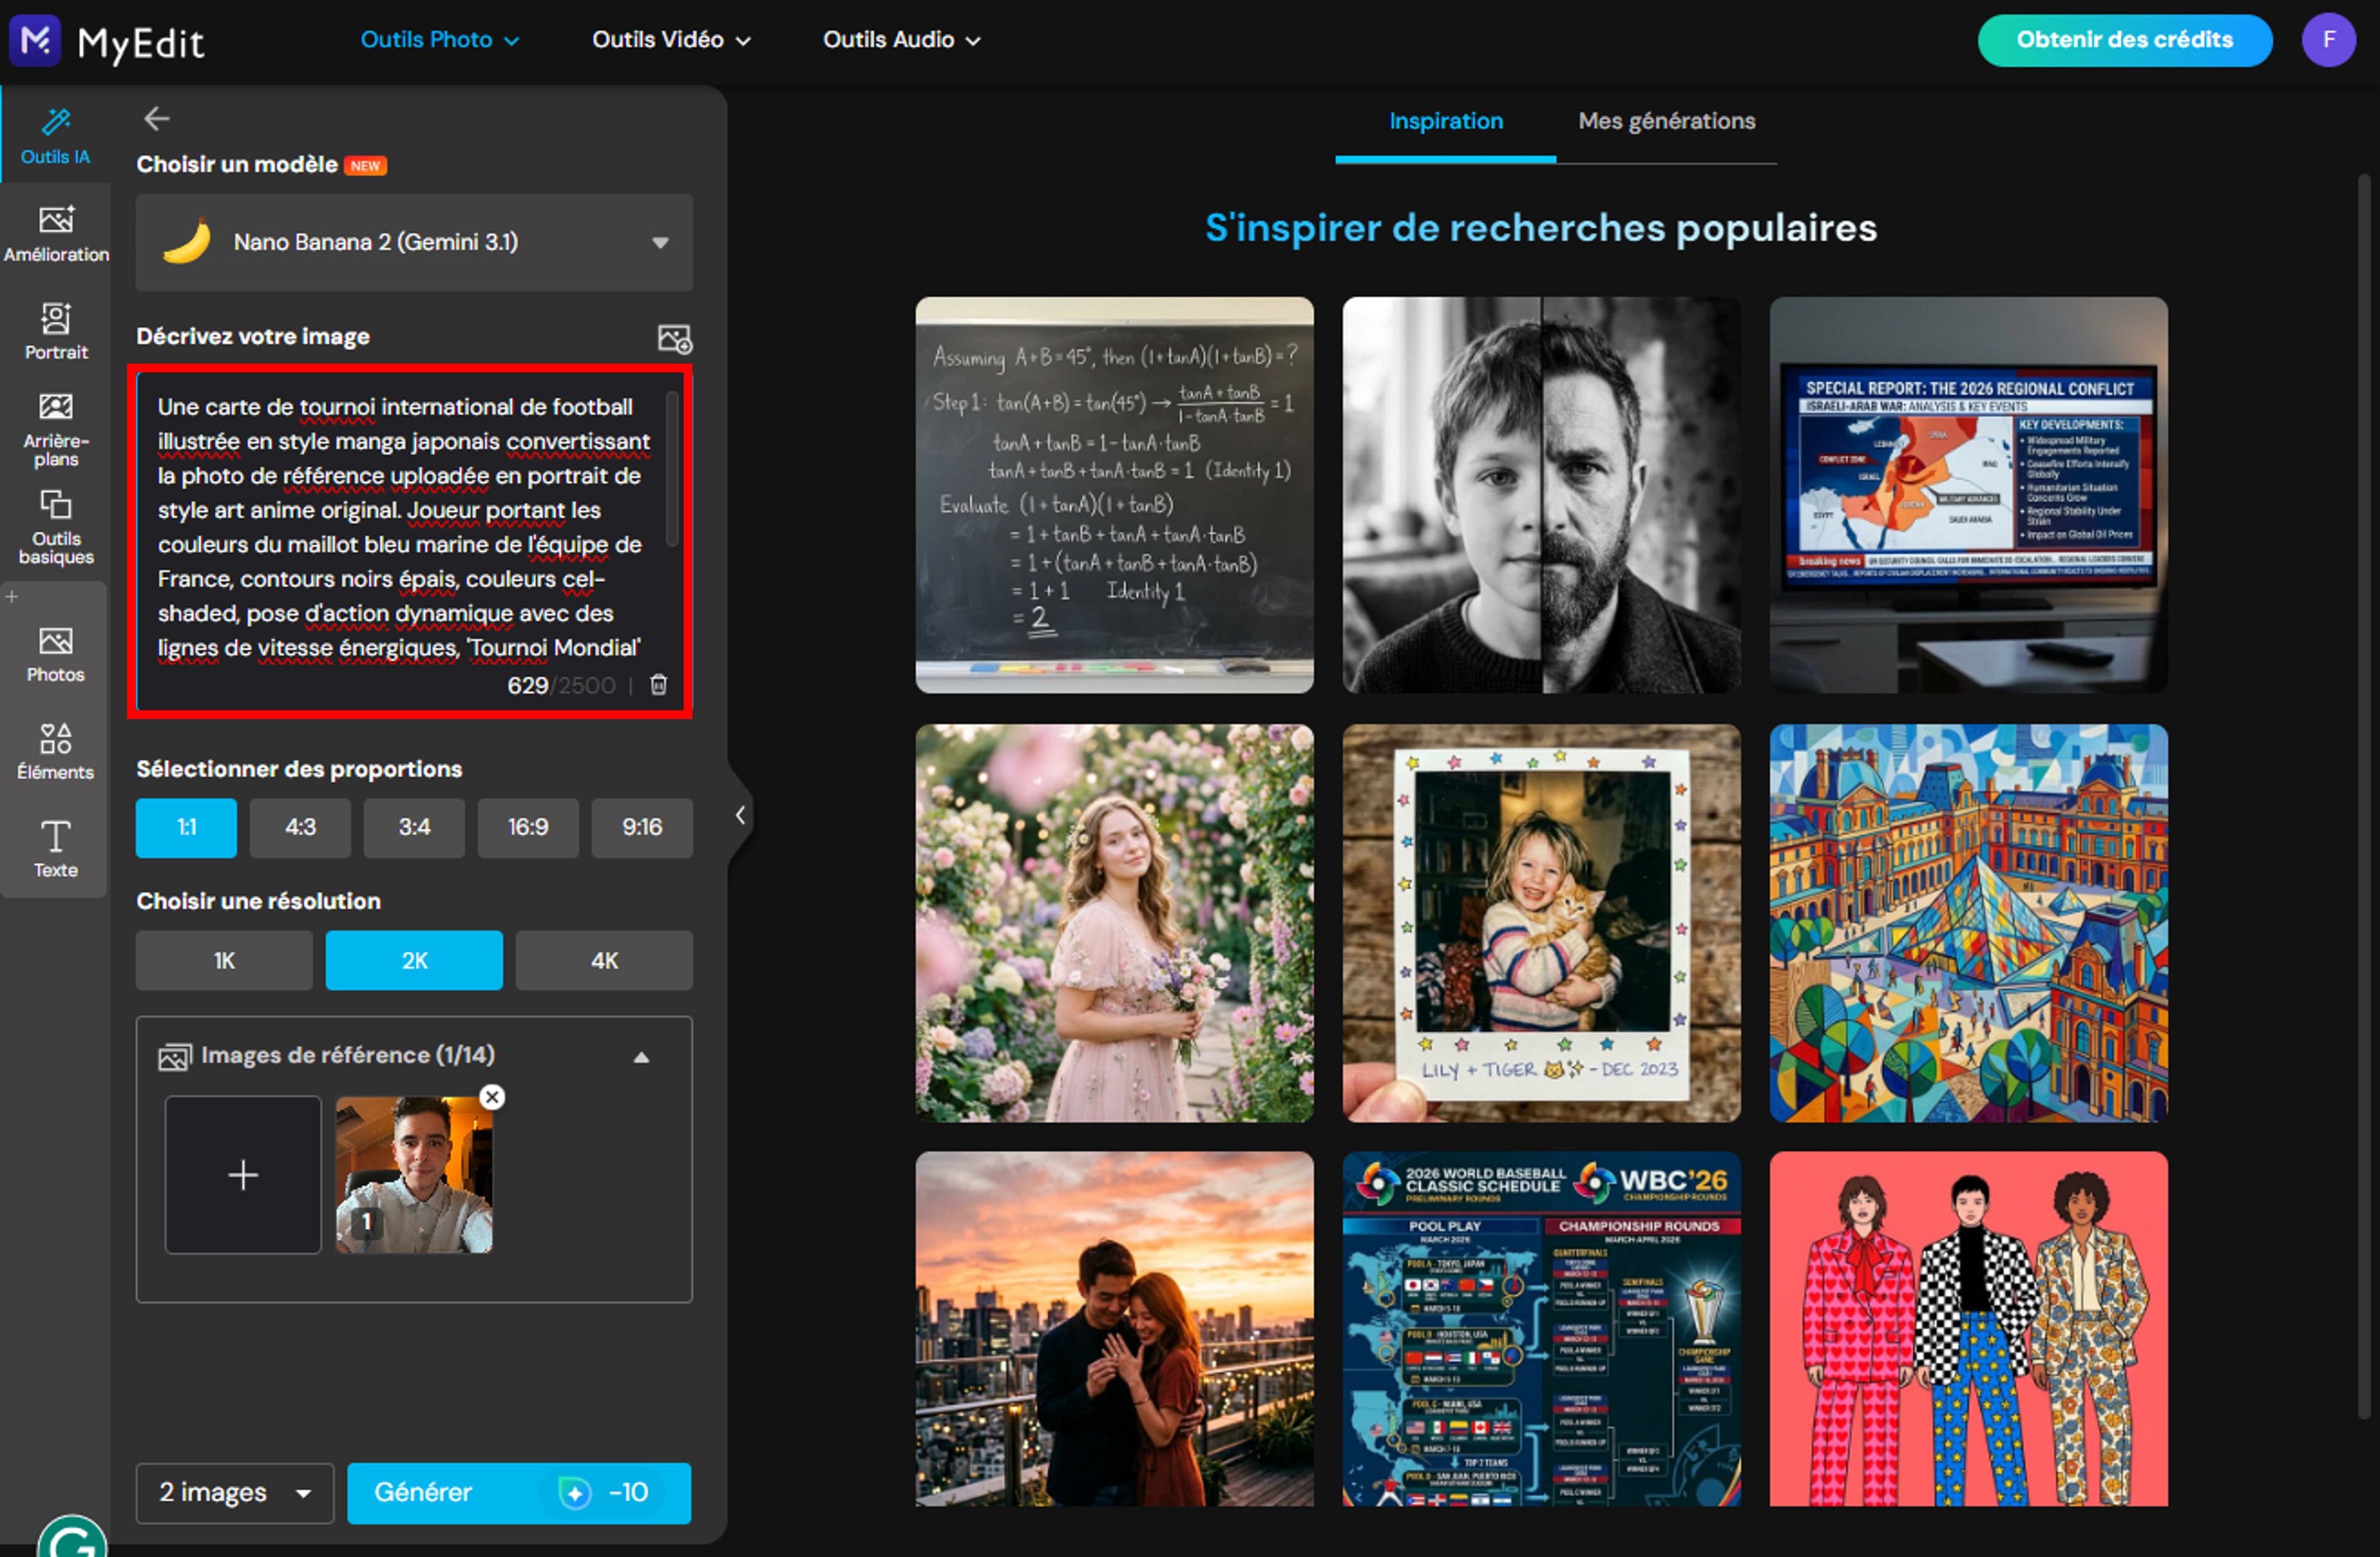Select the 3:4 proportion
This screenshot has width=2380, height=1557.
tap(414, 828)
